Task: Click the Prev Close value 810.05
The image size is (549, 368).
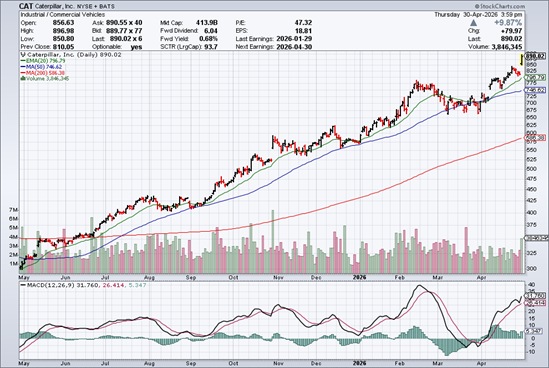Action: [63, 47]
